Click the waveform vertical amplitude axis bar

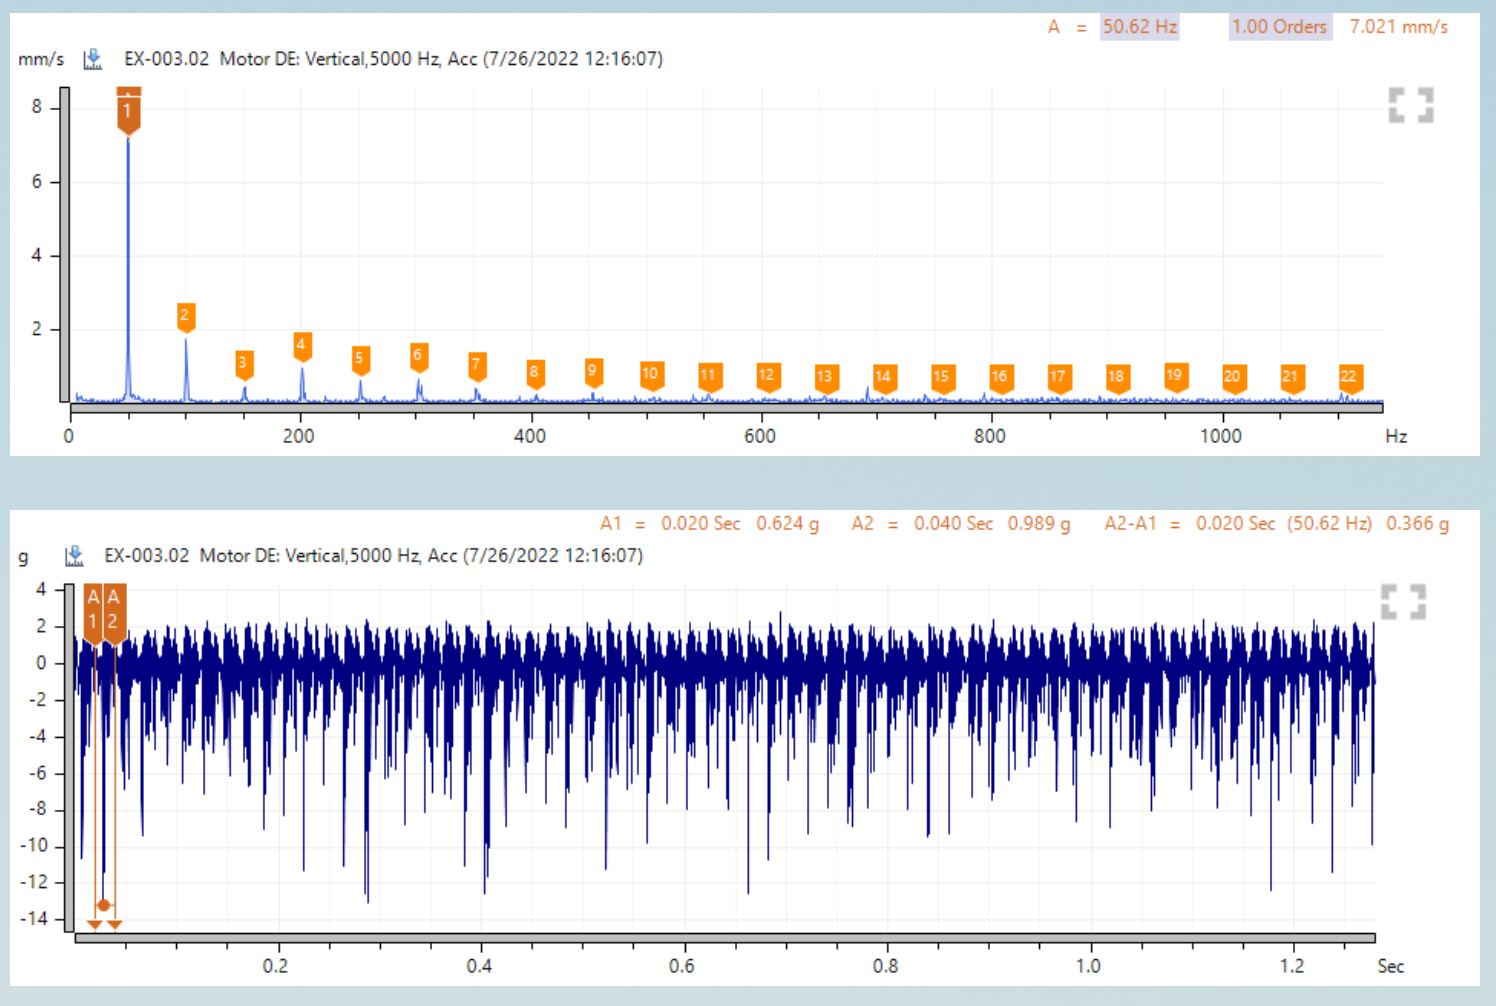pos(70,759)
